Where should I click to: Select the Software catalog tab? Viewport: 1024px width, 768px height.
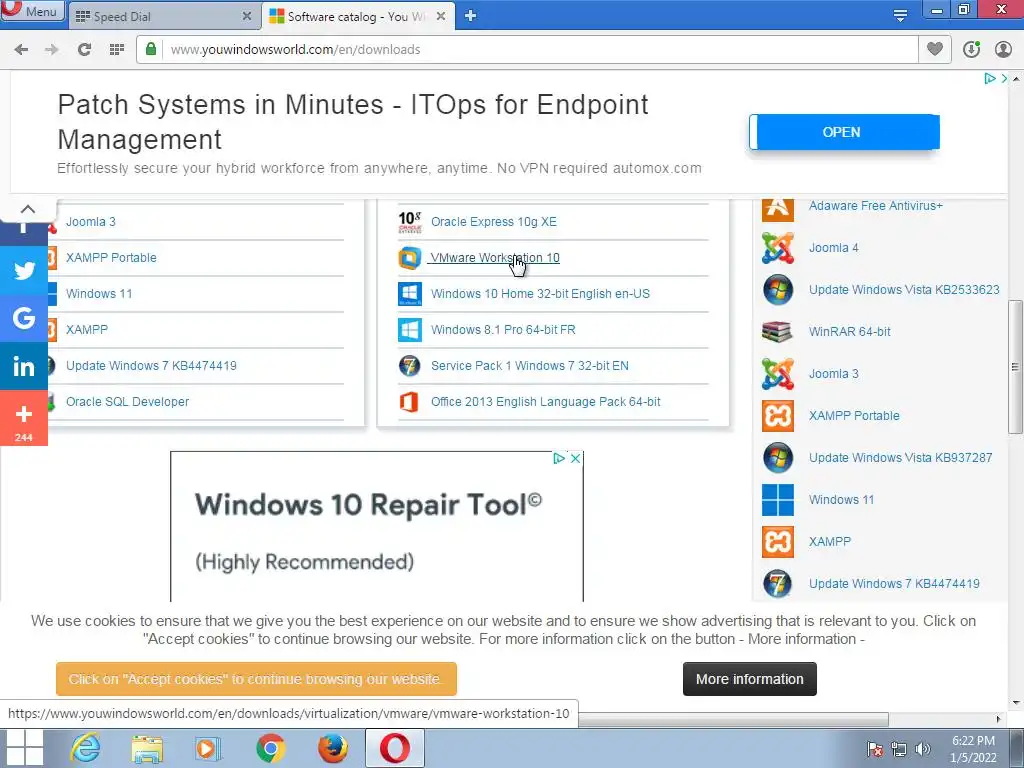pyautogui.click(x=357, y=16)
